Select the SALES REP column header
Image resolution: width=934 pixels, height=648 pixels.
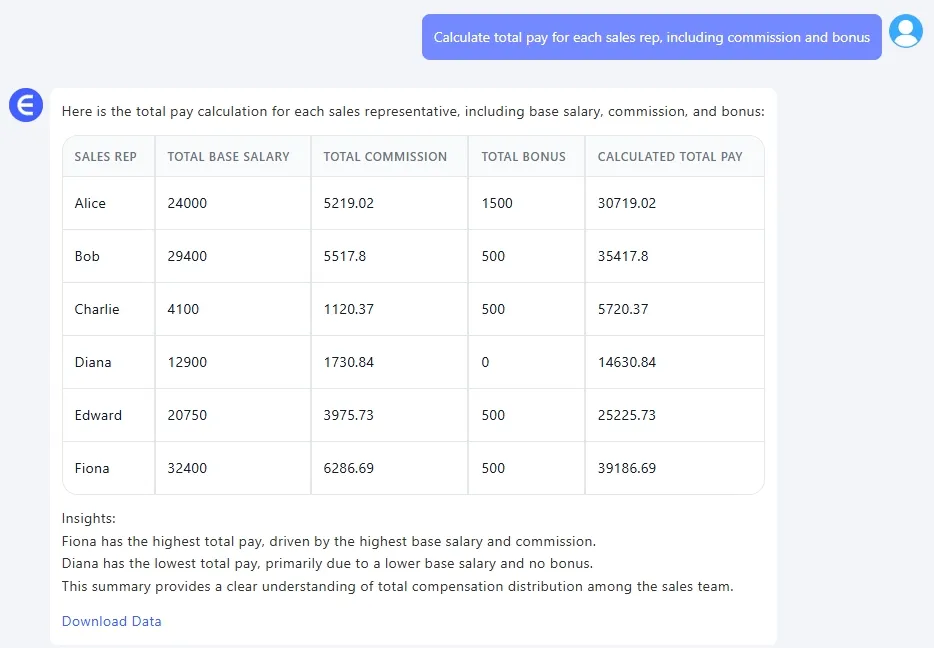pos(105,157)
